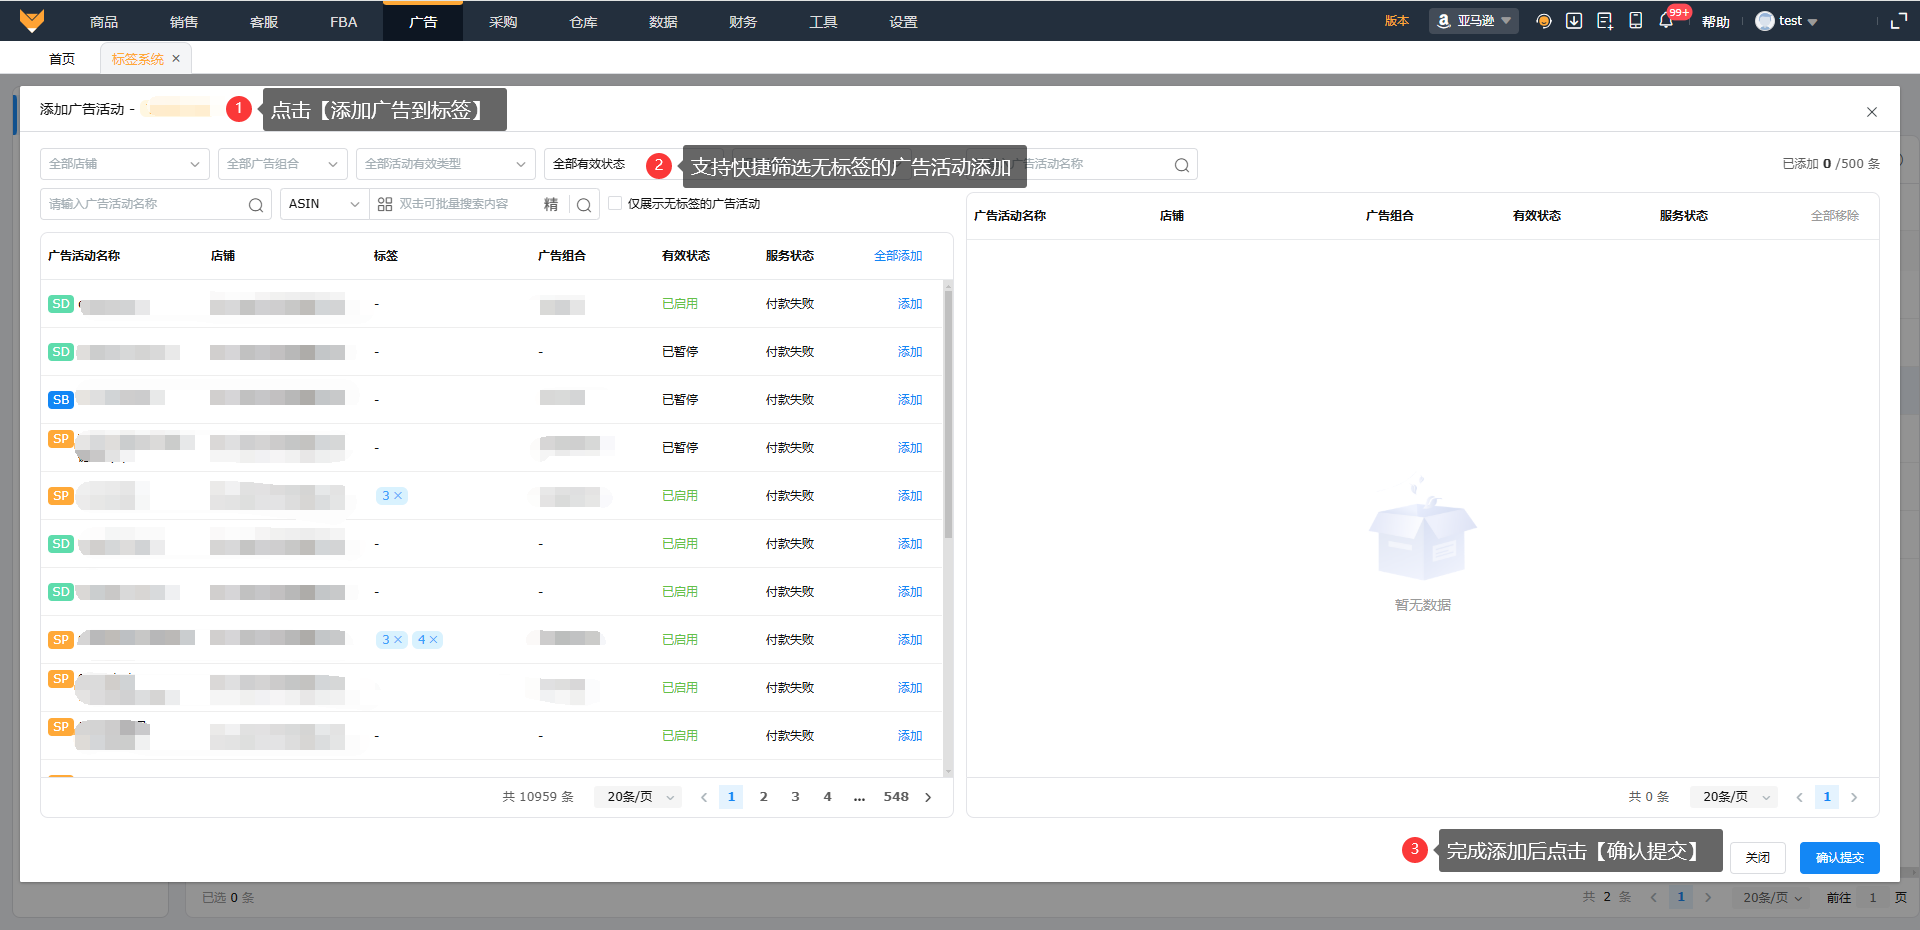Click the search icon in right panel filter

point(1182,165)
